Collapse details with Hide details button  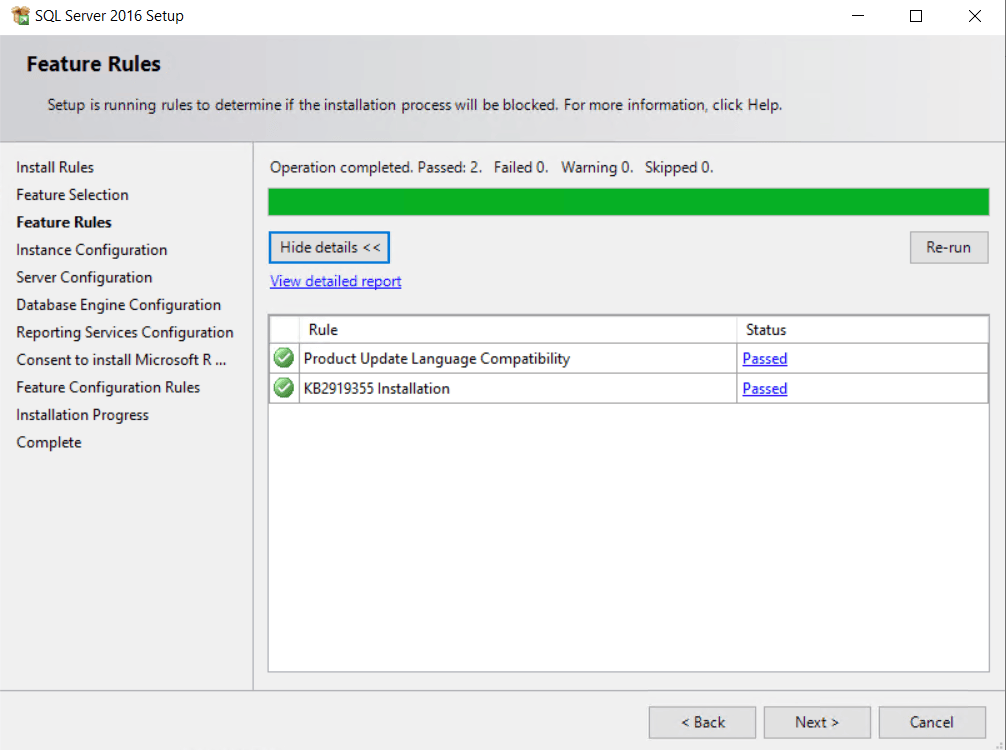(x=329, y=247)
